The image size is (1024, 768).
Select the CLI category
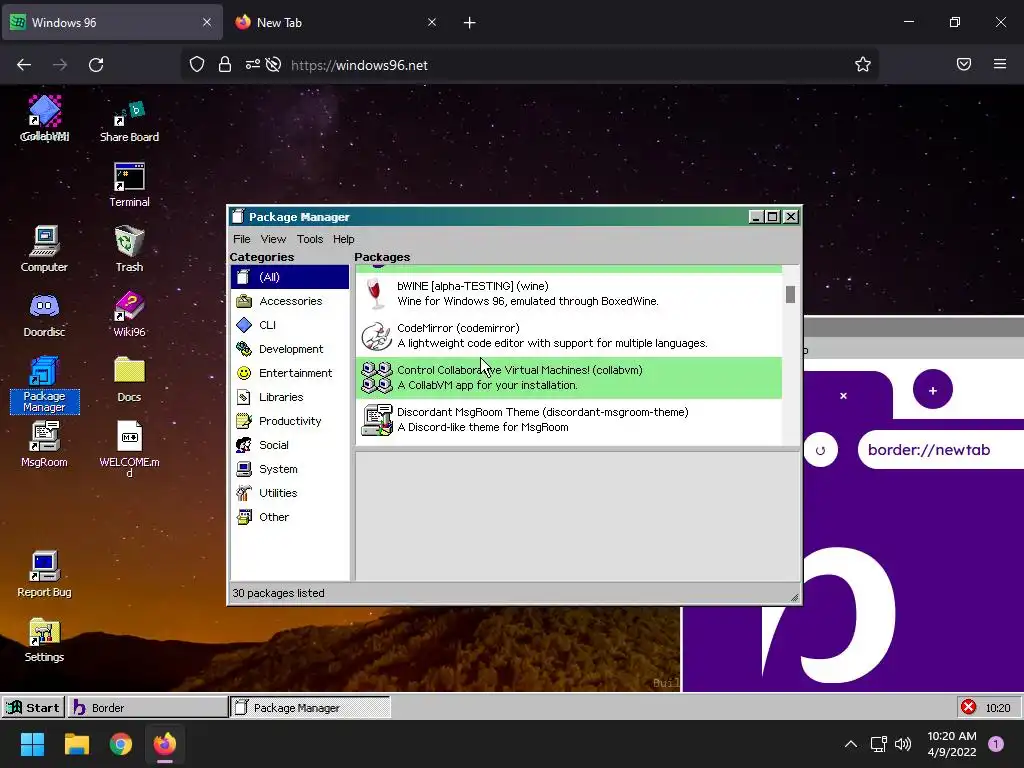(290, 325)
